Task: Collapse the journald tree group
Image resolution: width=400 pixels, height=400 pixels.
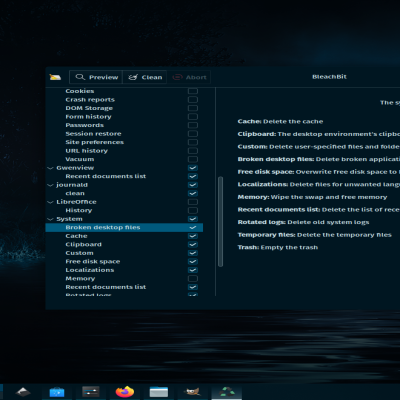Action: (50, 185)
